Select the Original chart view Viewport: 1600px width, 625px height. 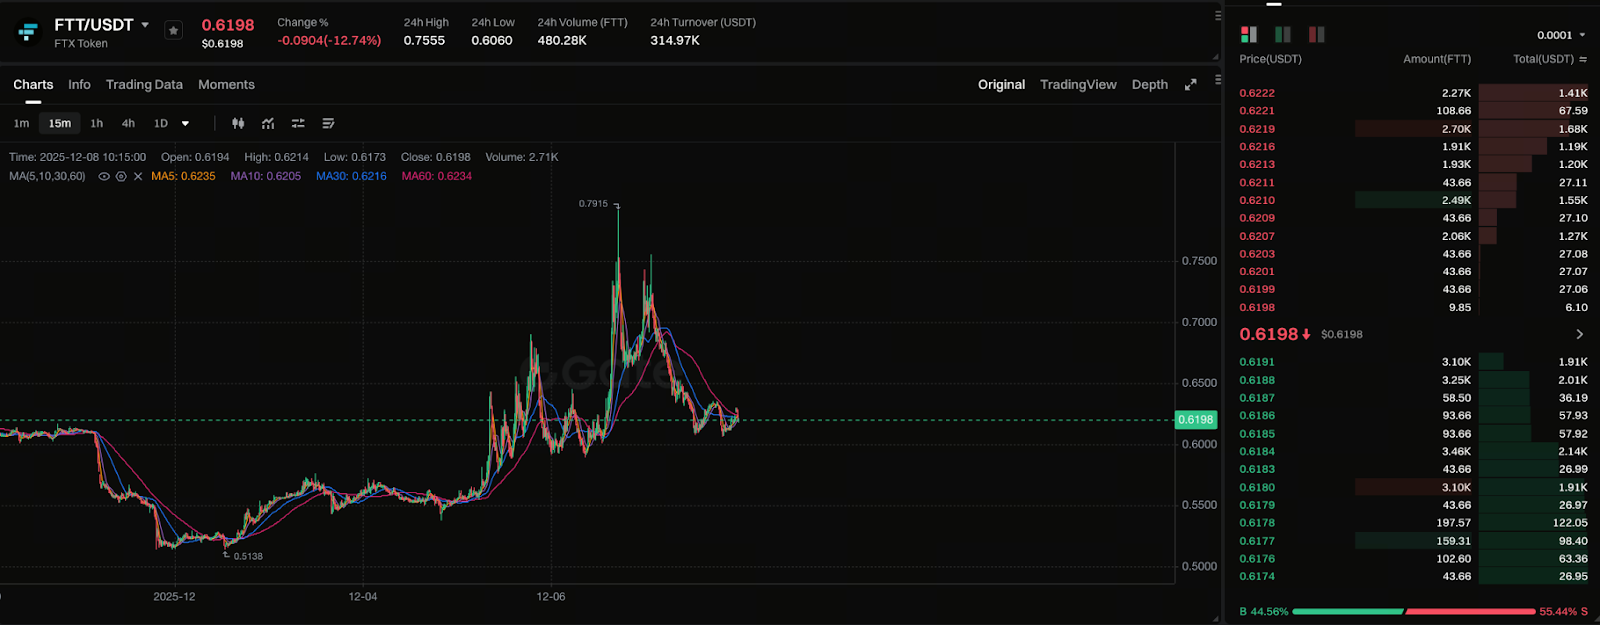coord(1001,85)
